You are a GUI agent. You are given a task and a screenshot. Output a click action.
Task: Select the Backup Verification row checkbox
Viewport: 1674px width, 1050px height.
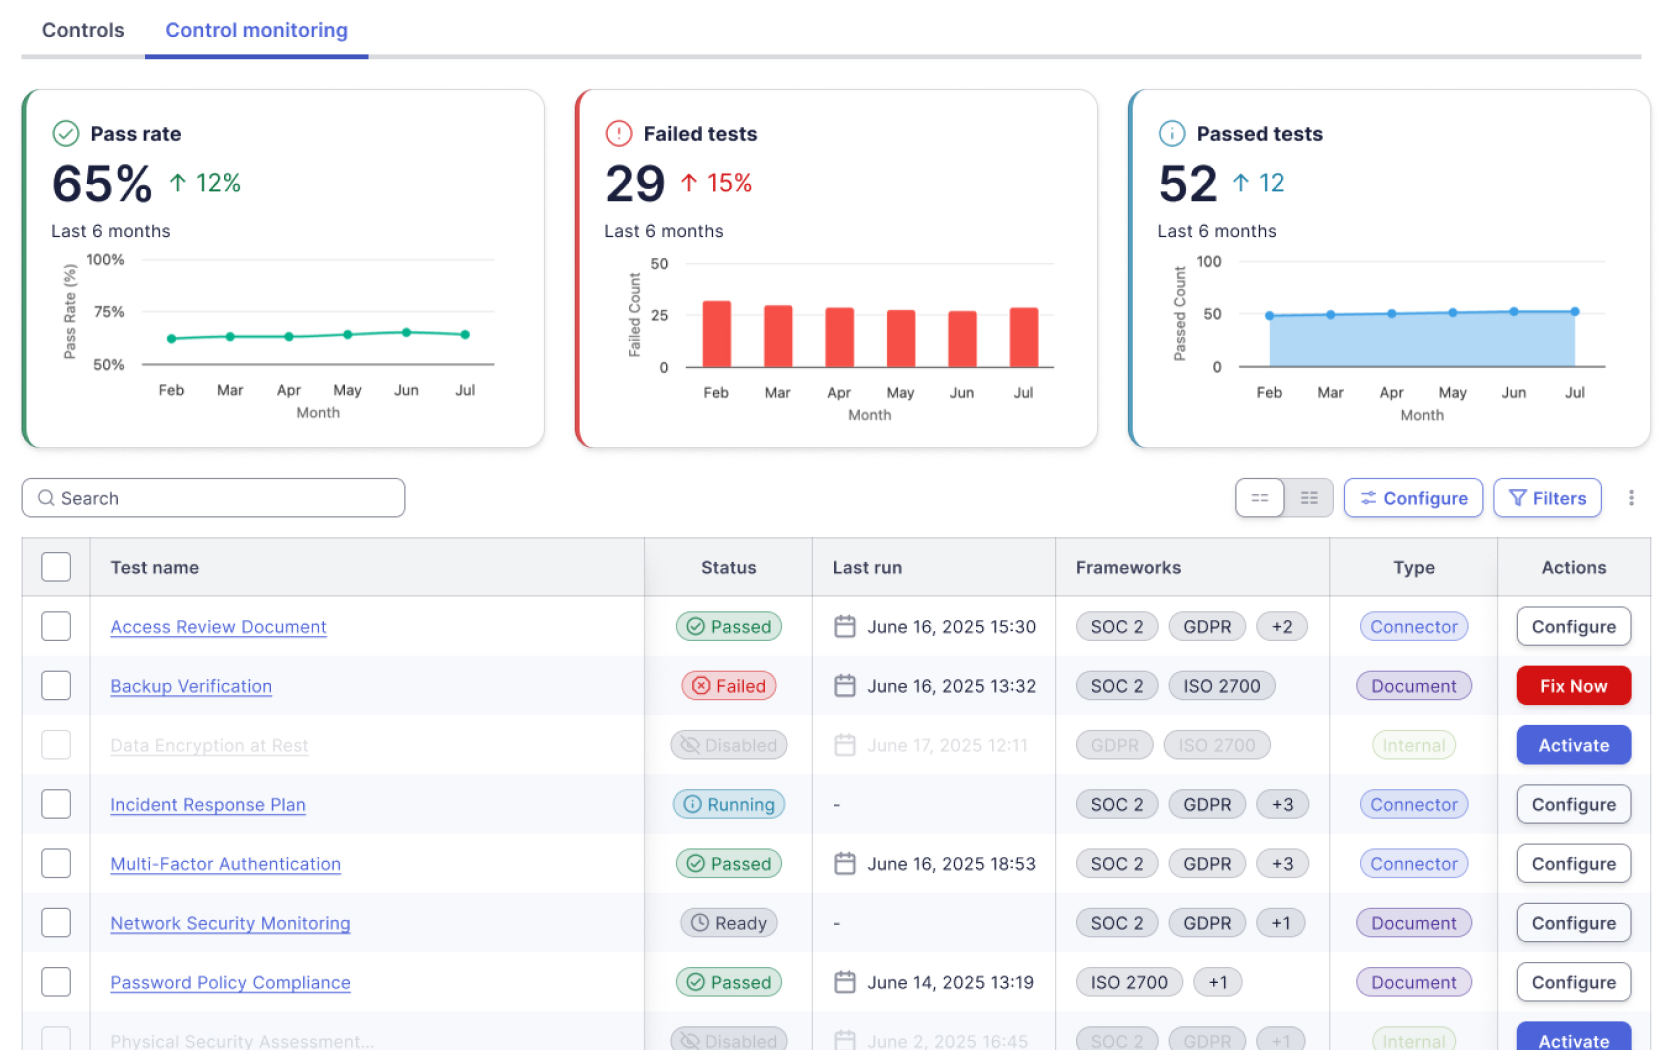point(56,686)
